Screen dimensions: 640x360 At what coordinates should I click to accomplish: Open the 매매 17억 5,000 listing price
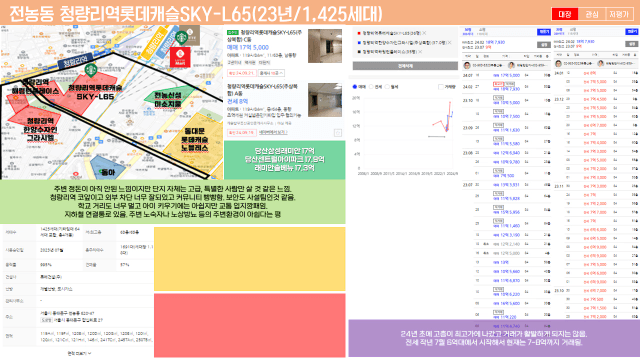(x=248, y=47)
